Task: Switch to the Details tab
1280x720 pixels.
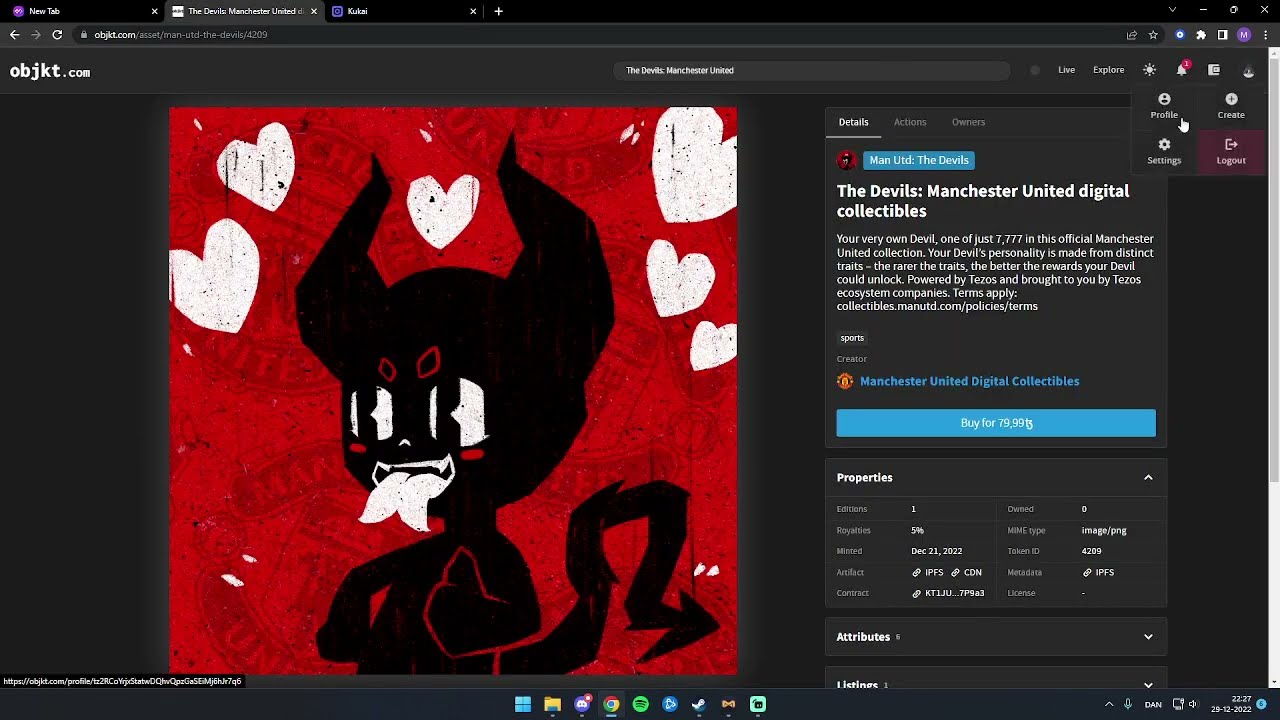Action: click(x=853, y=122)
